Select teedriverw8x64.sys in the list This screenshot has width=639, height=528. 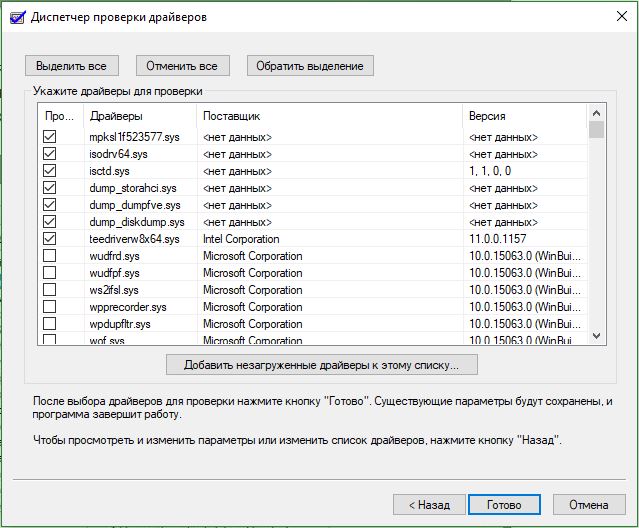click(134, 239)
